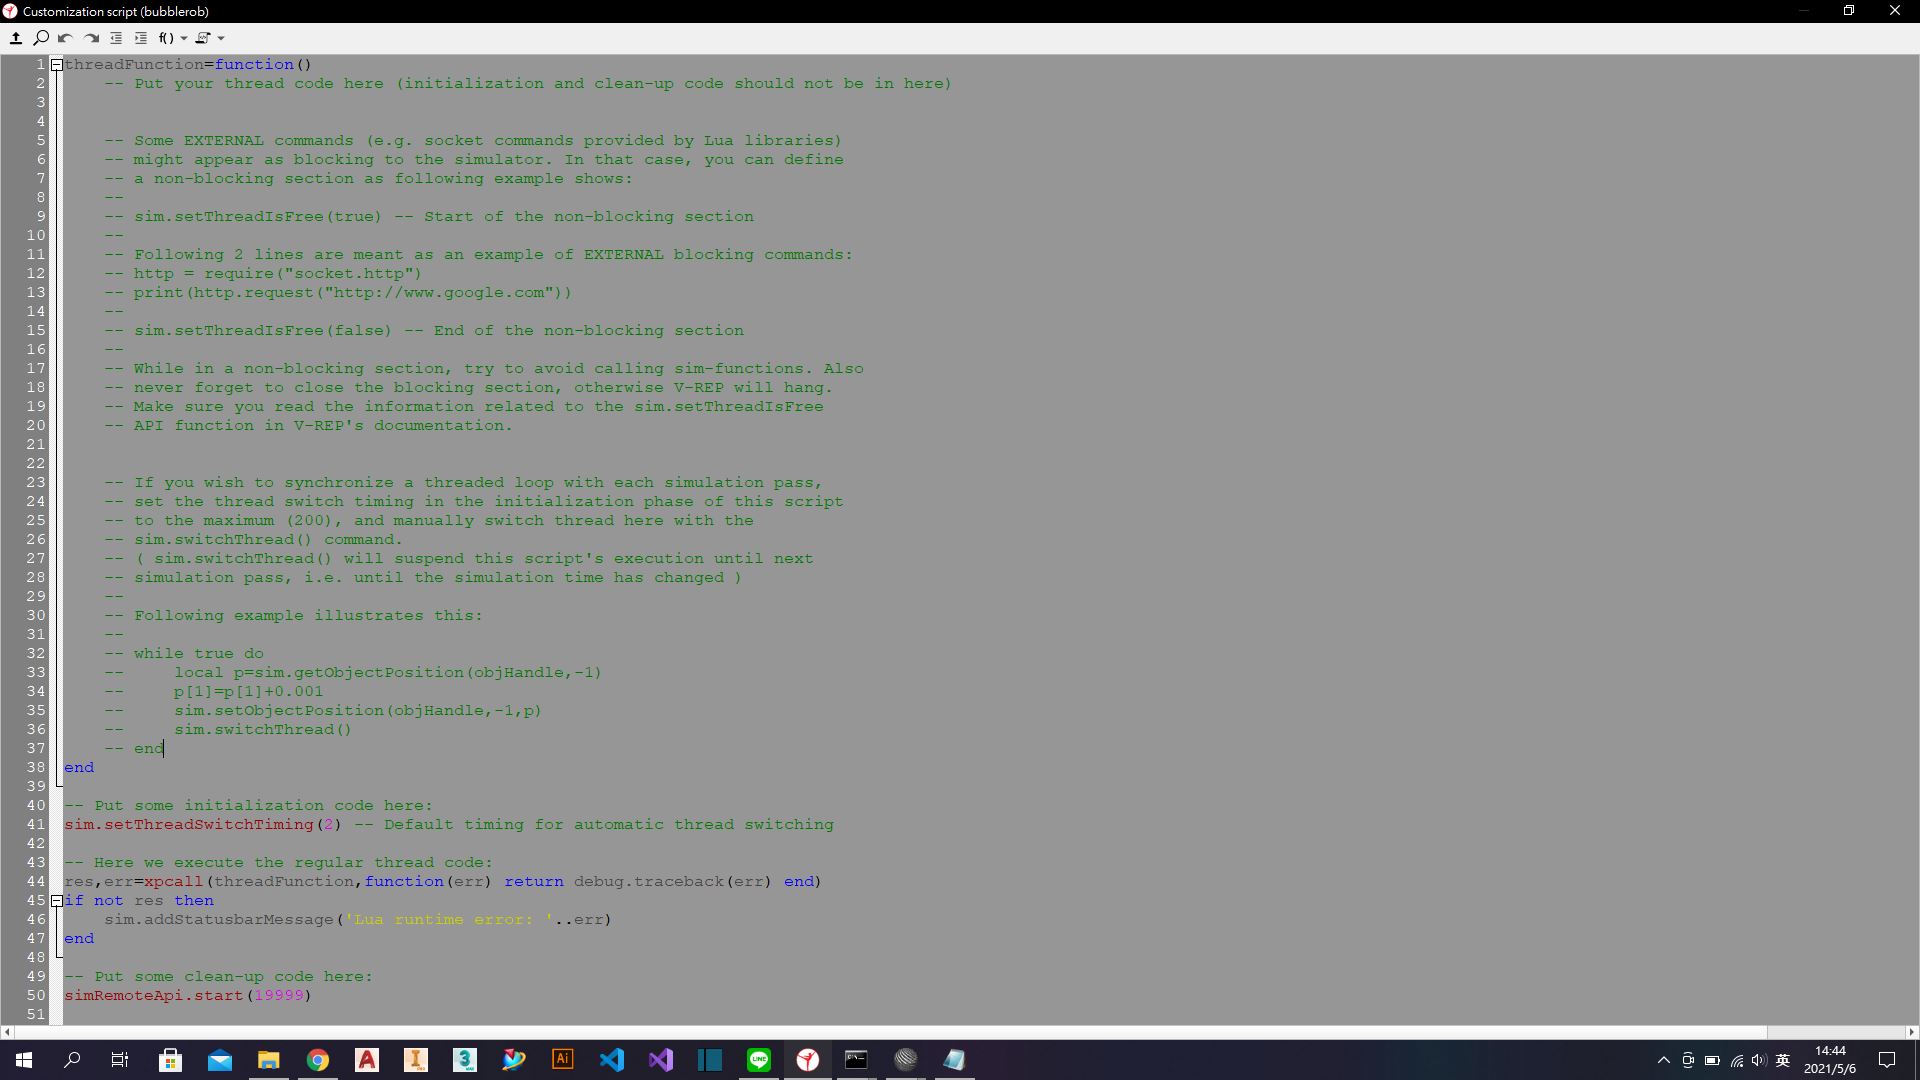The image size is (1920, 1080).
Task: Open AutoCAD from the taskbar
Action: point(367,1060)
